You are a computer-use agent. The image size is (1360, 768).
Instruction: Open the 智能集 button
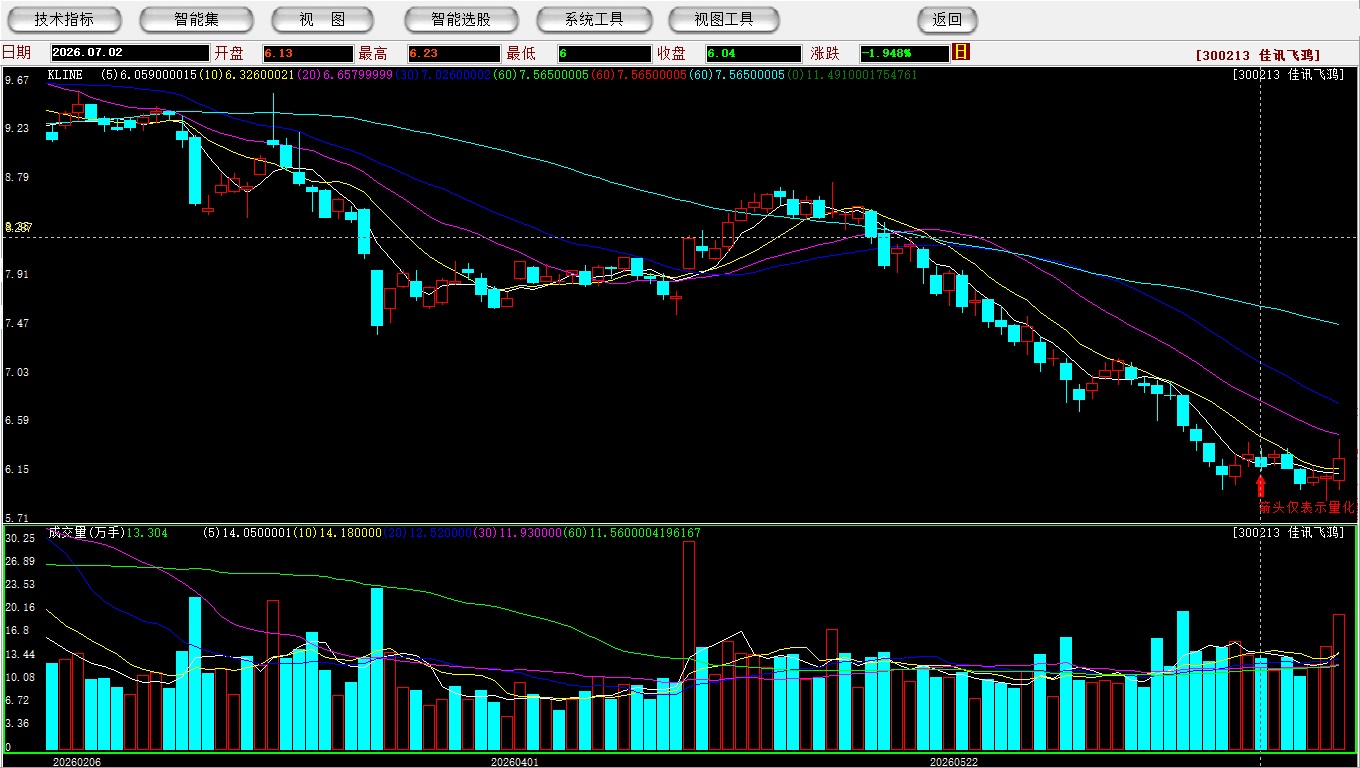tap(197, 19)
